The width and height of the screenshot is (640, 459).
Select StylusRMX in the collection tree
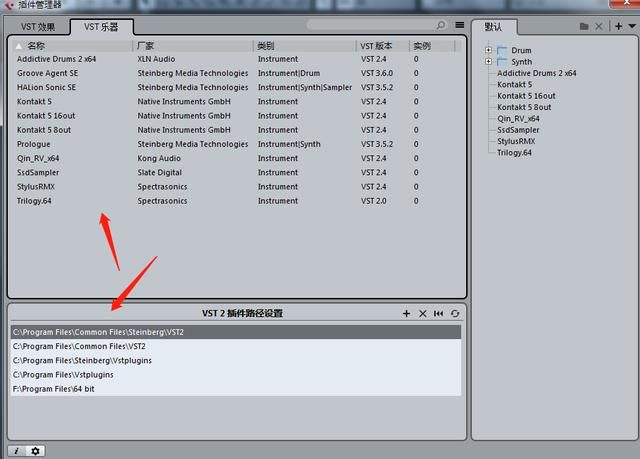516,141
